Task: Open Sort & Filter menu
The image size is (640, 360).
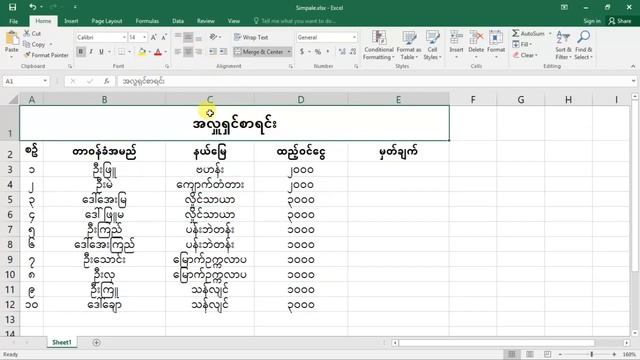Action: [x=563, y=45]
